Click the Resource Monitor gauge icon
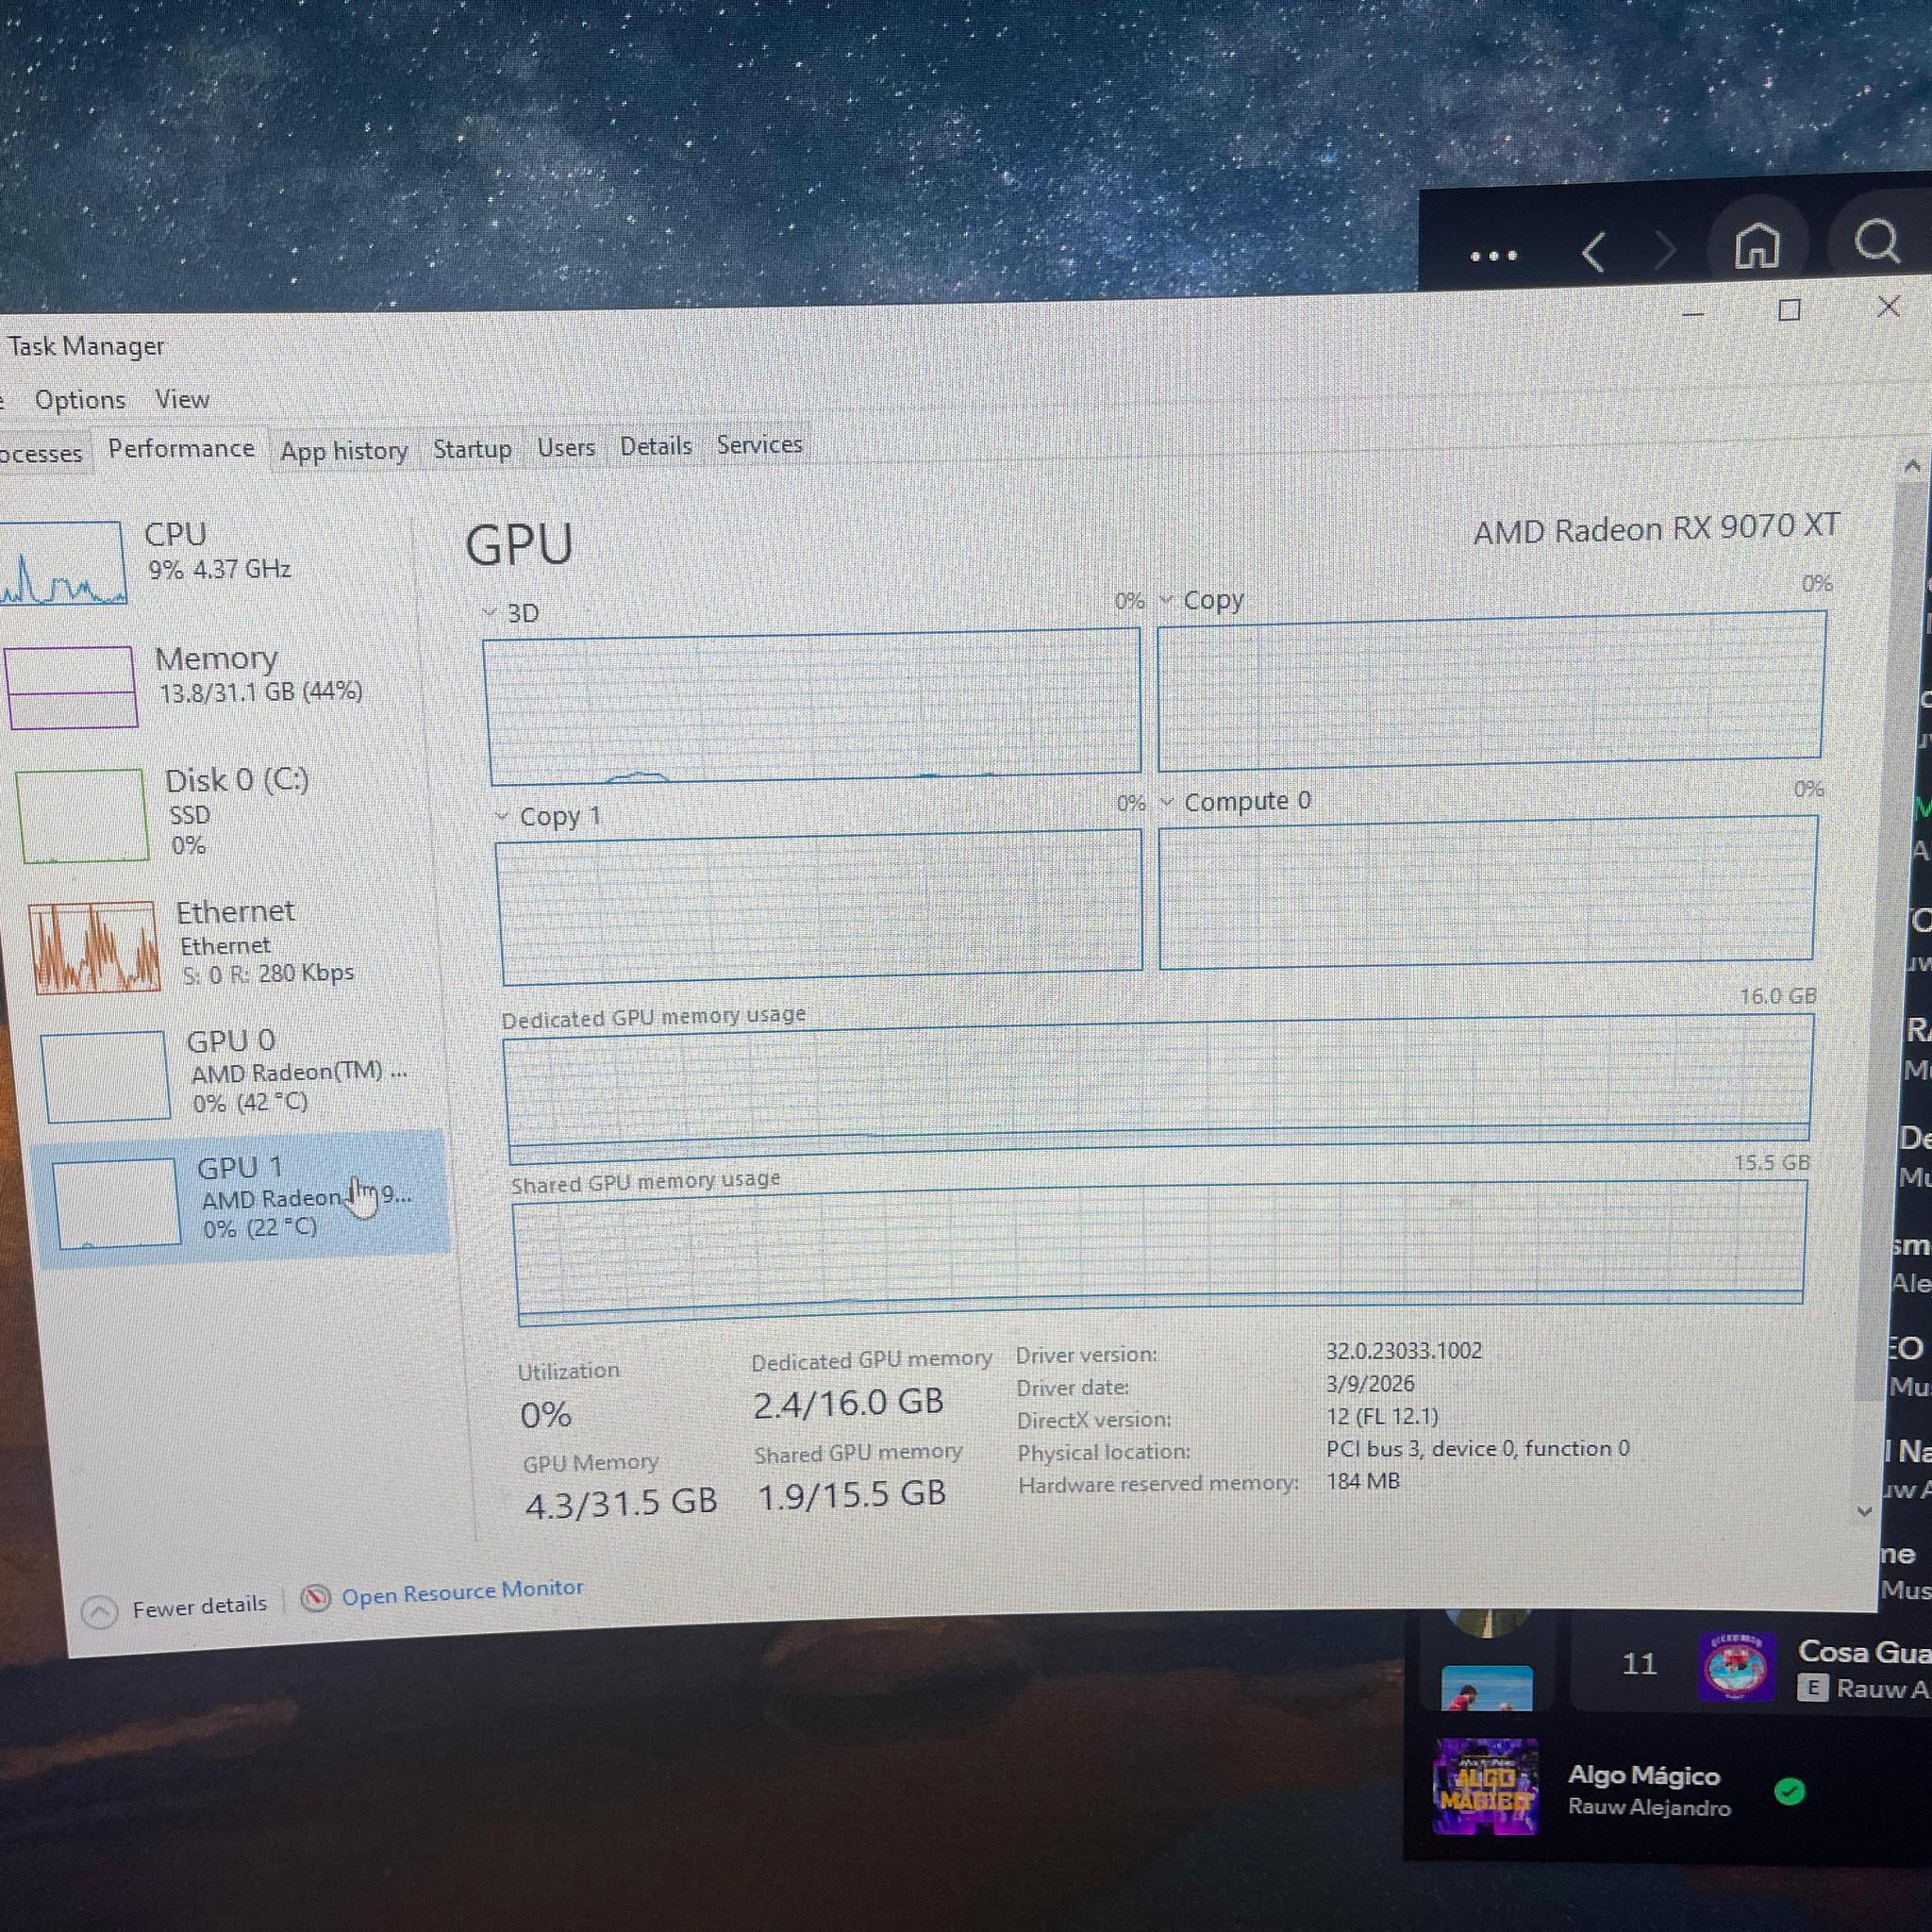Viewport: 1932px width, 1932px height. [316, 1598]
